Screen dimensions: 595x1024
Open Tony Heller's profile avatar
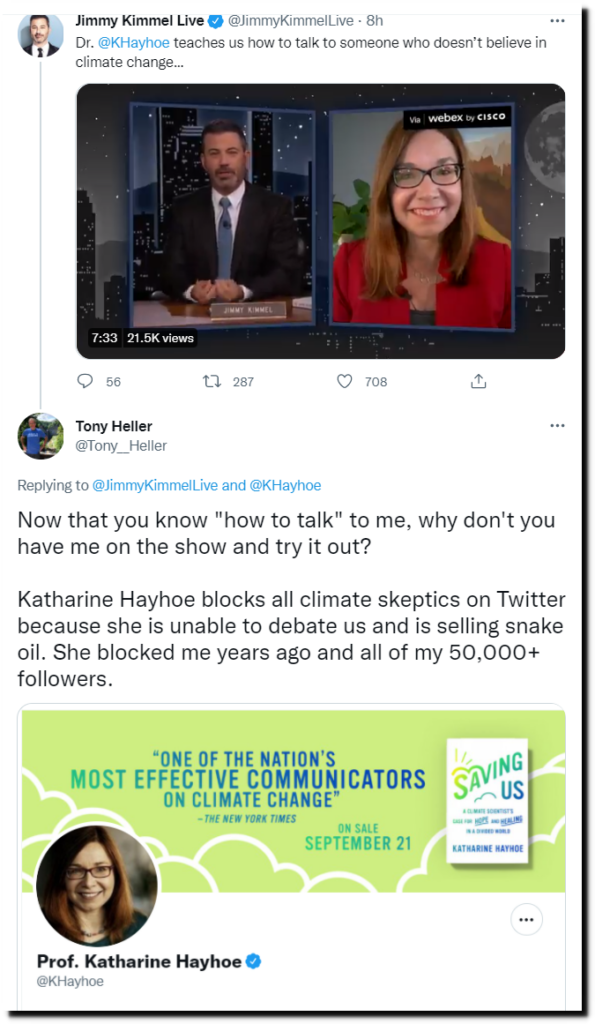tap(40, 436)
